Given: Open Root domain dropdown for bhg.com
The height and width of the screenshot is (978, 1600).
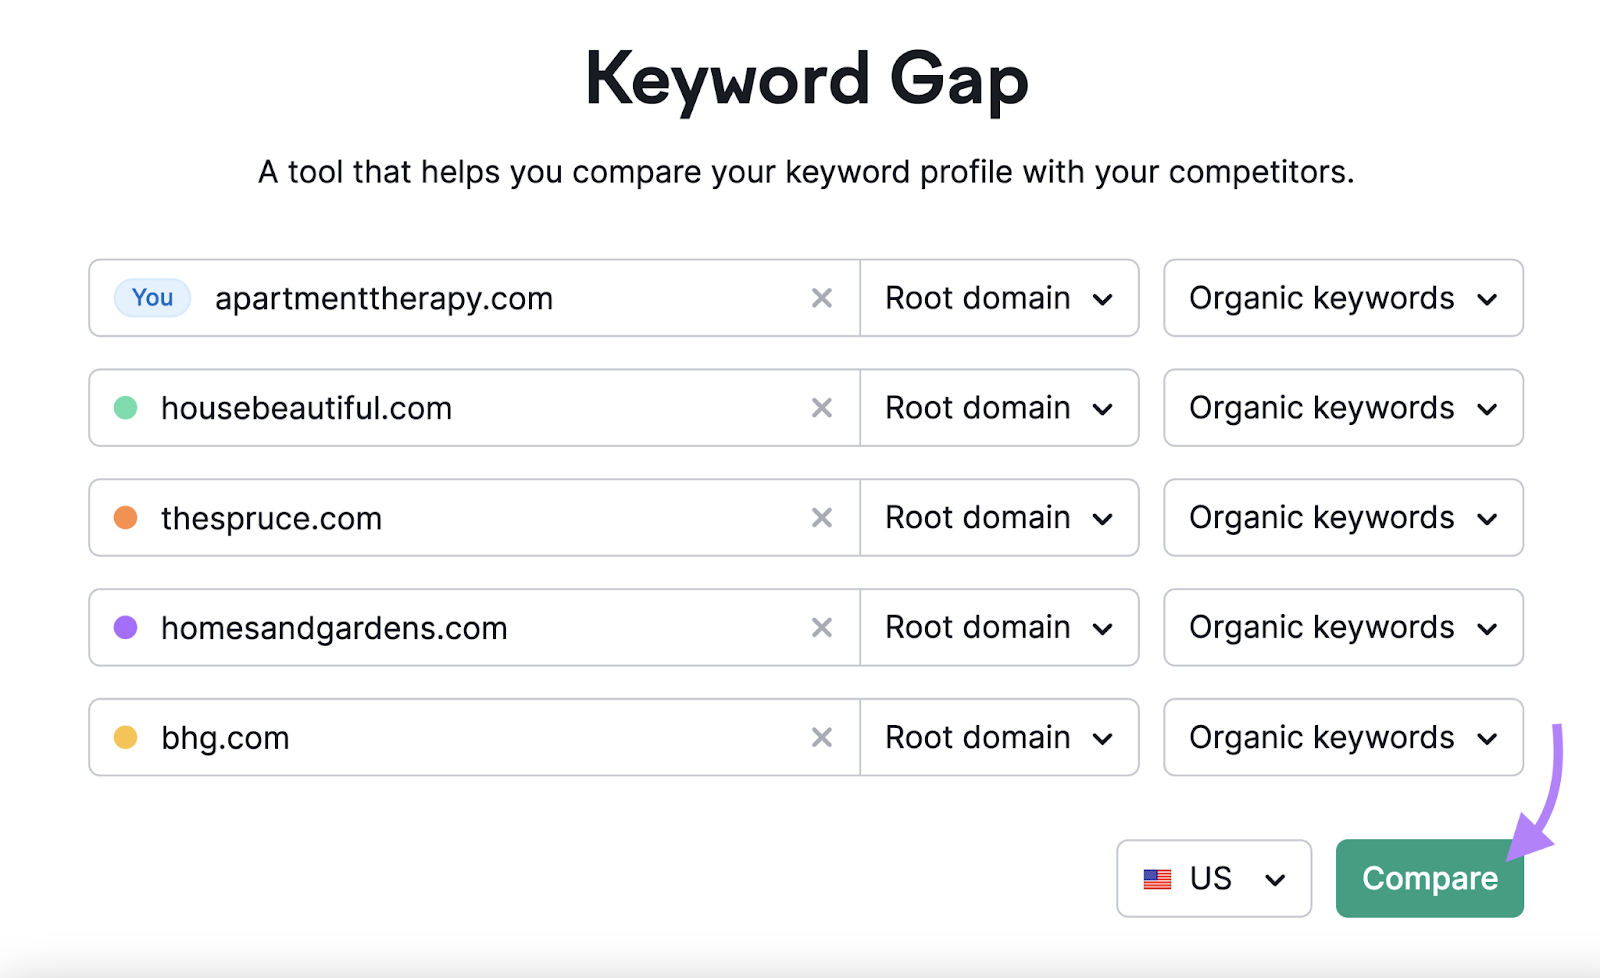Looking at the screenshot, I should 999,737.
